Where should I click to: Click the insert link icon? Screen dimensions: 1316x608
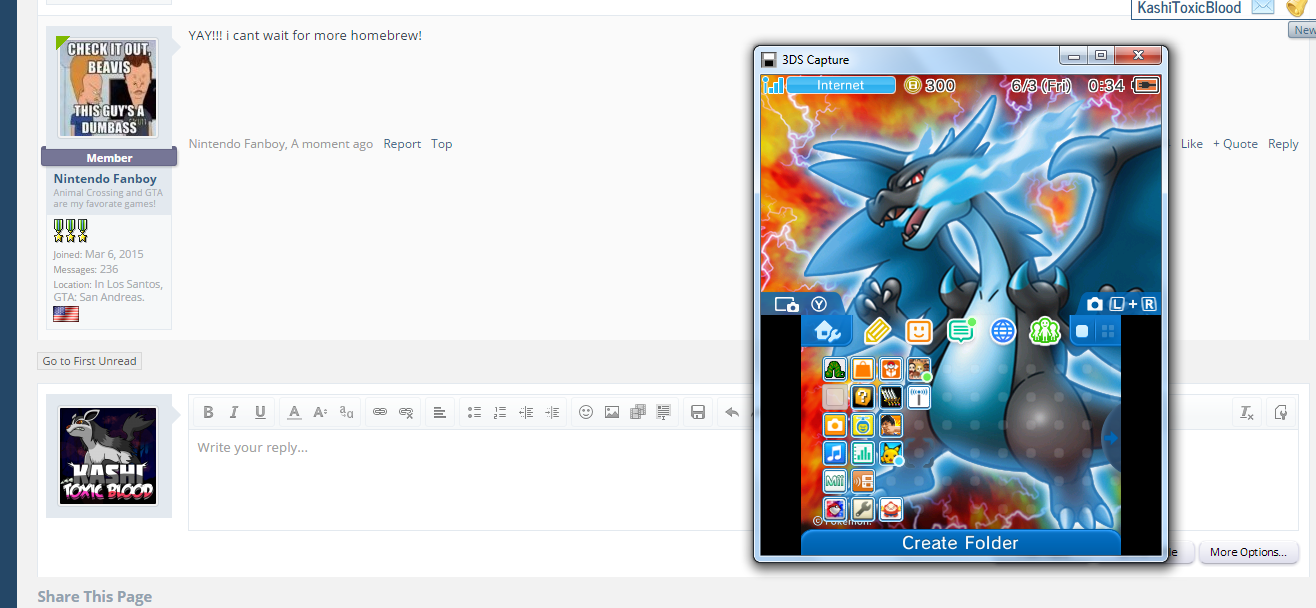380,412
